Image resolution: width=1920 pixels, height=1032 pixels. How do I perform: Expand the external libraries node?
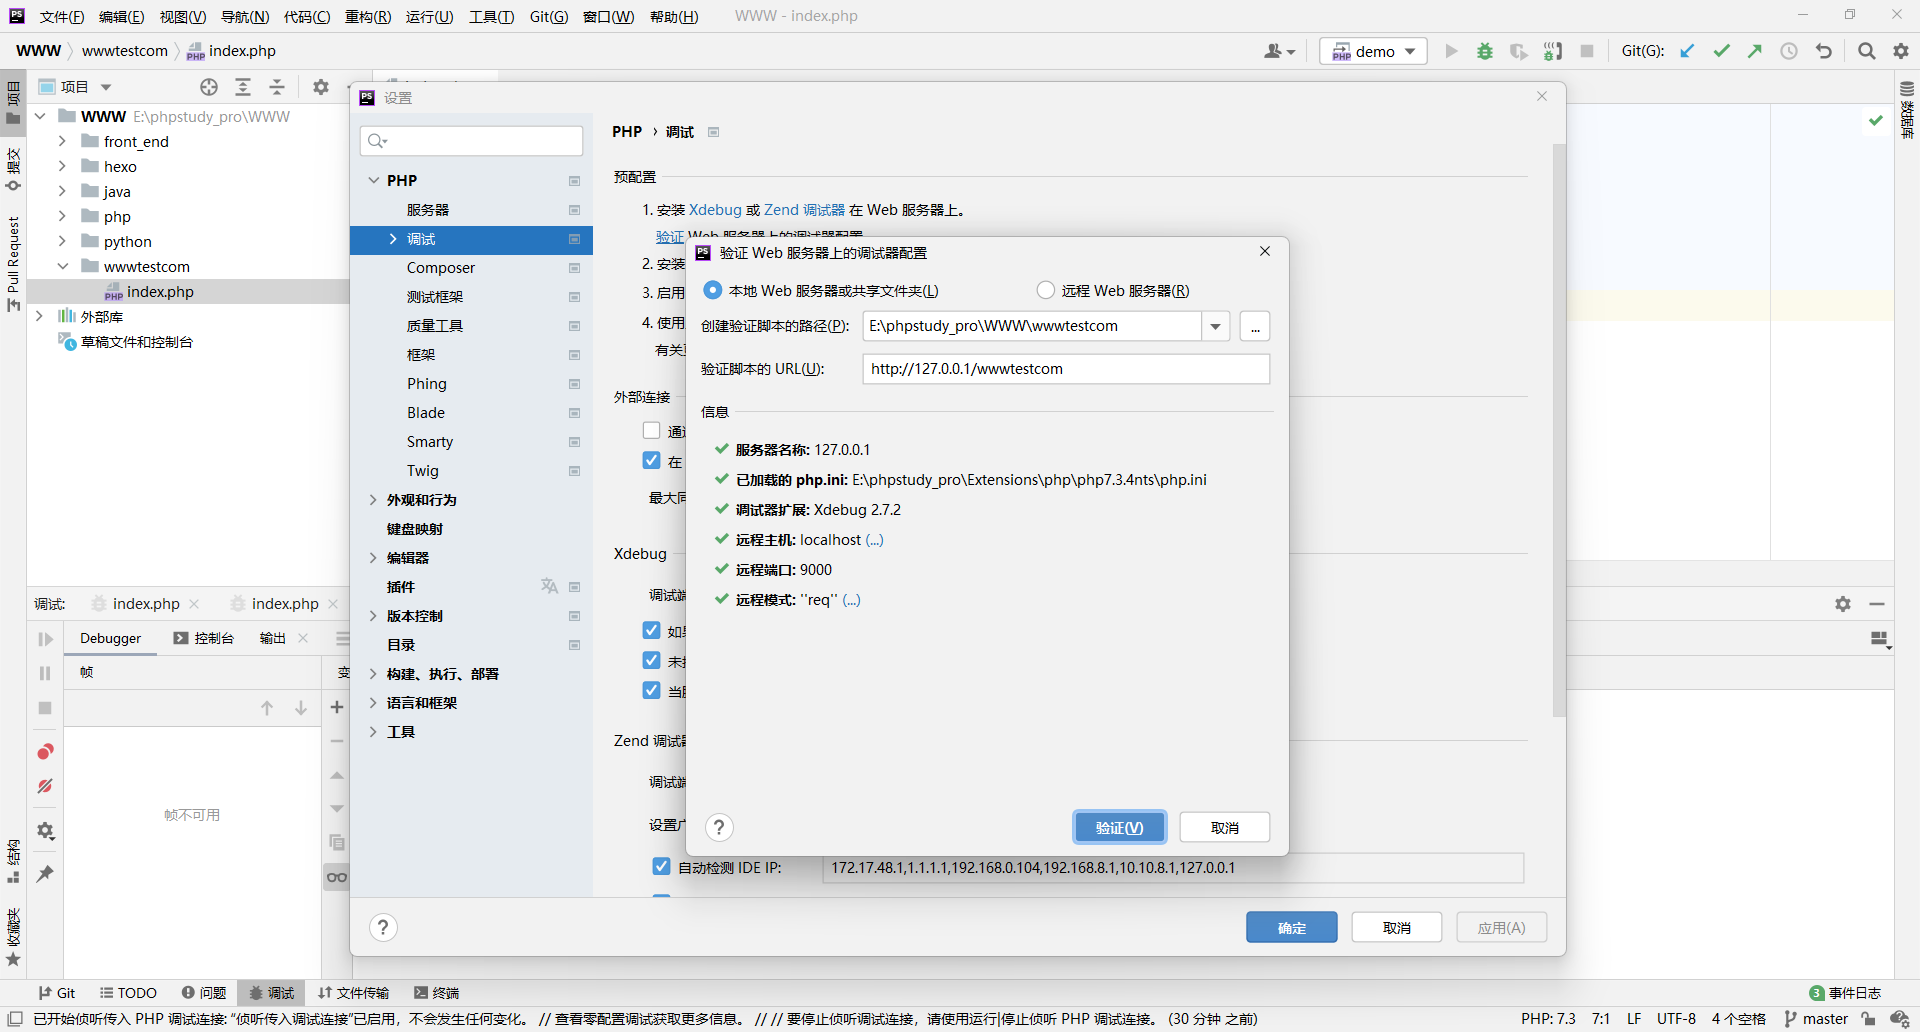point(39,316)
